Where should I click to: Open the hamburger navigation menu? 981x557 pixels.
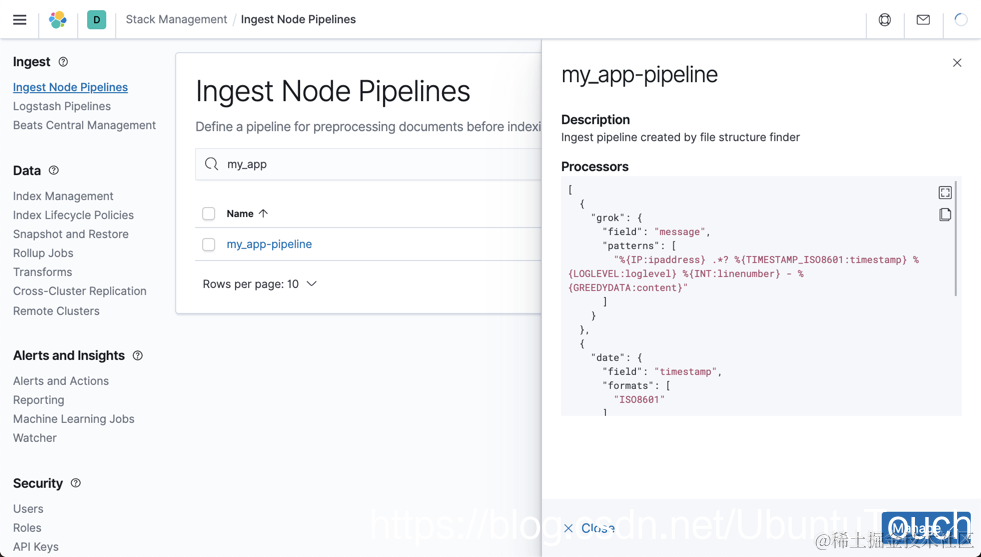(x=20, y=19)
